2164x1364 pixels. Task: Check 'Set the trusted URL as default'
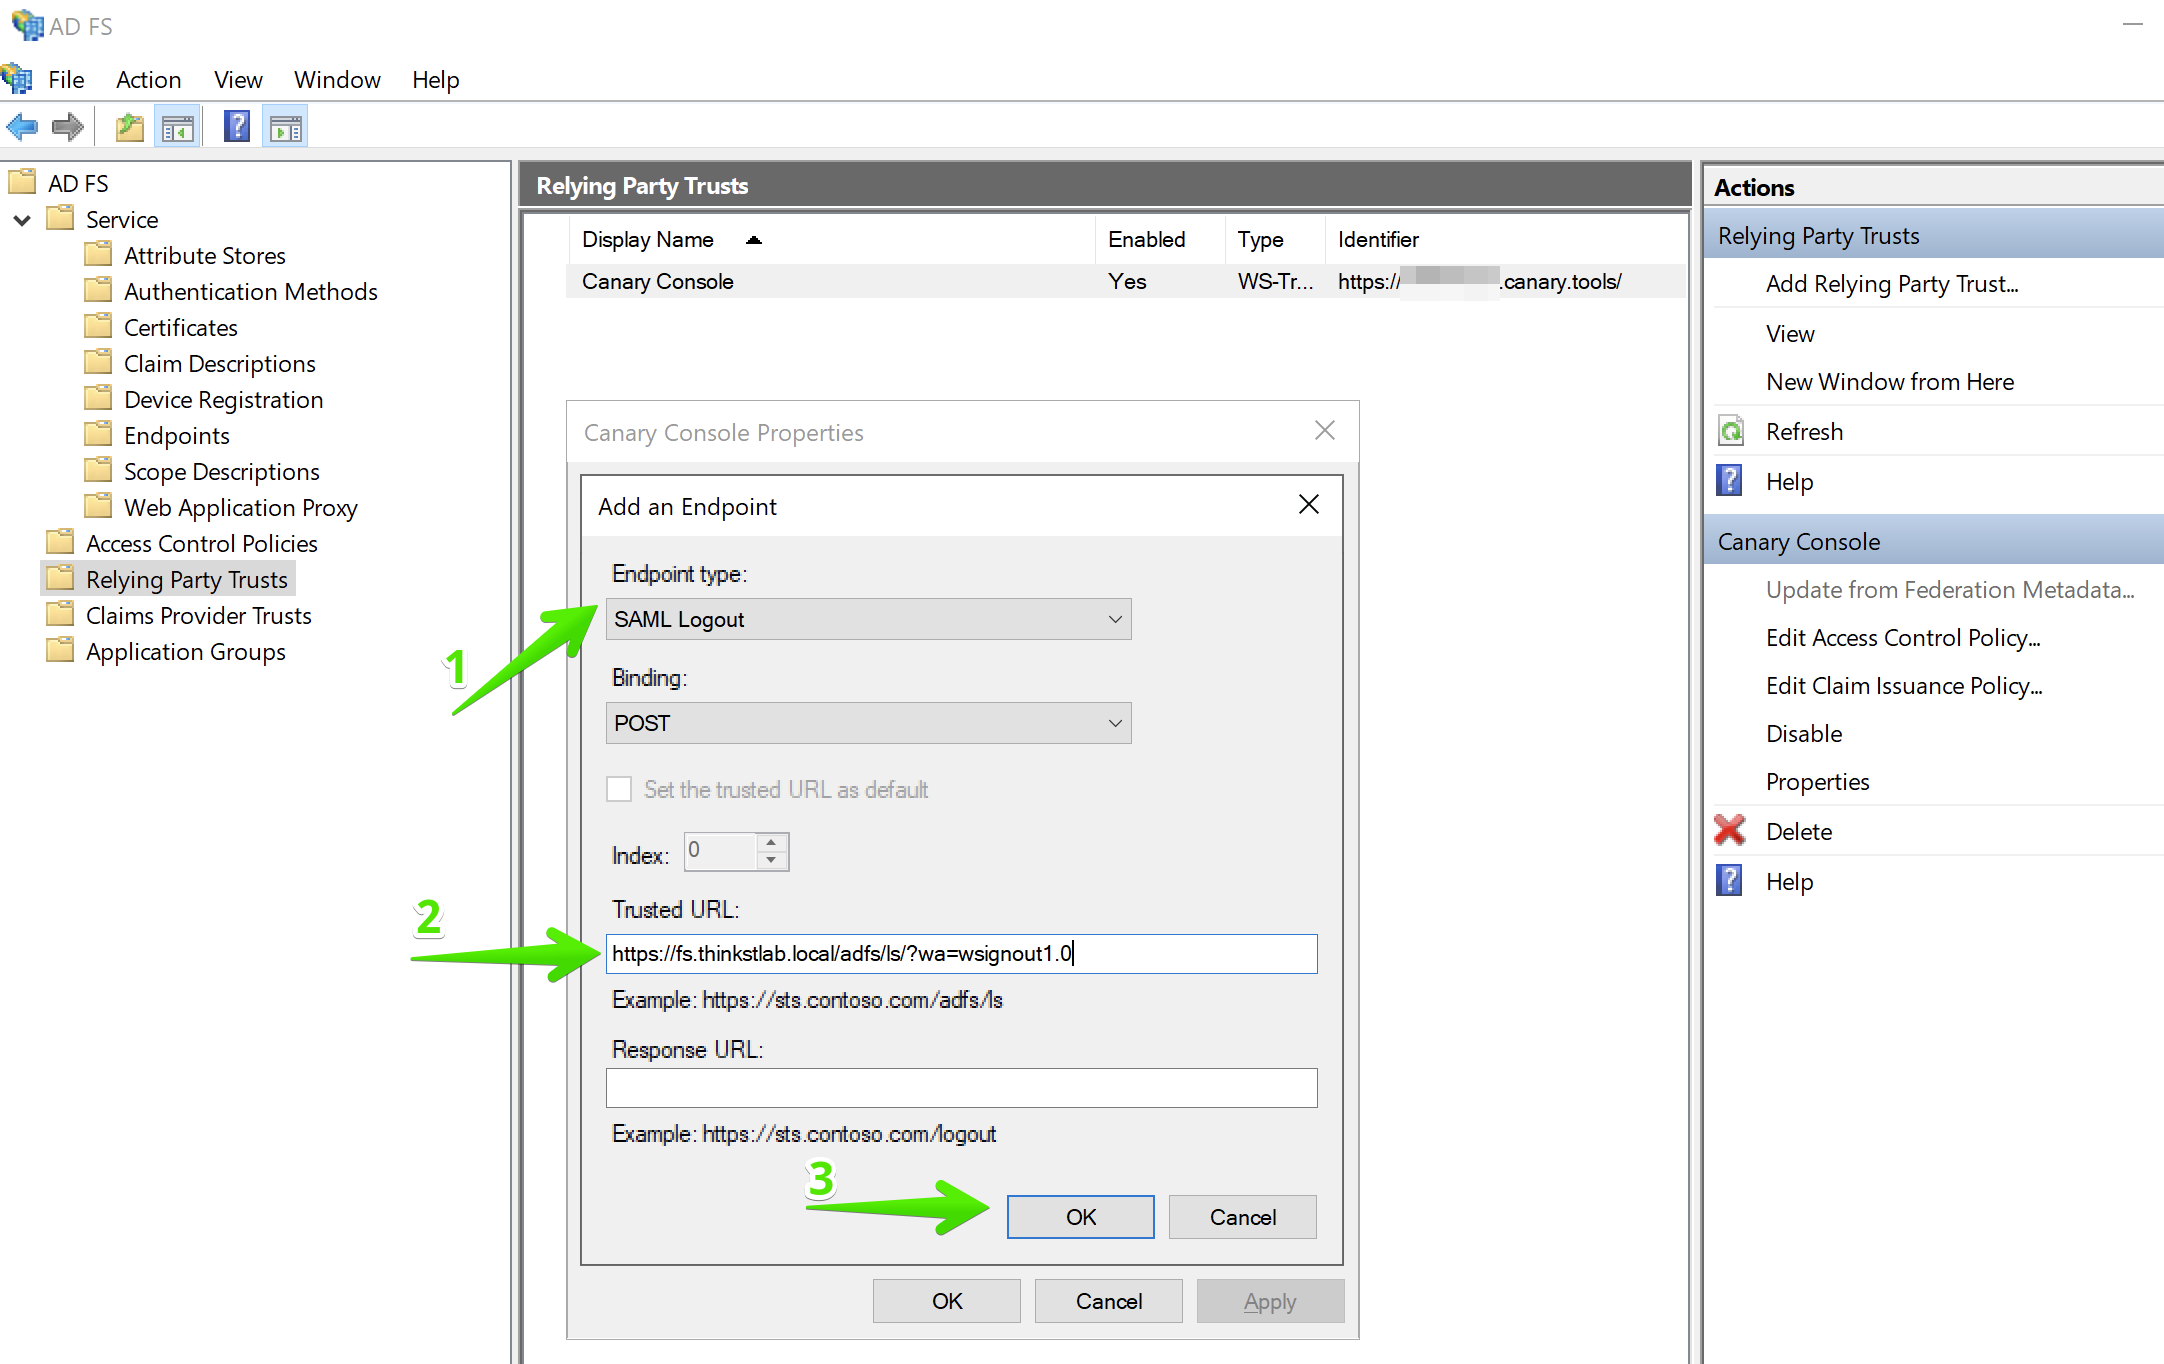click(620, 789)
